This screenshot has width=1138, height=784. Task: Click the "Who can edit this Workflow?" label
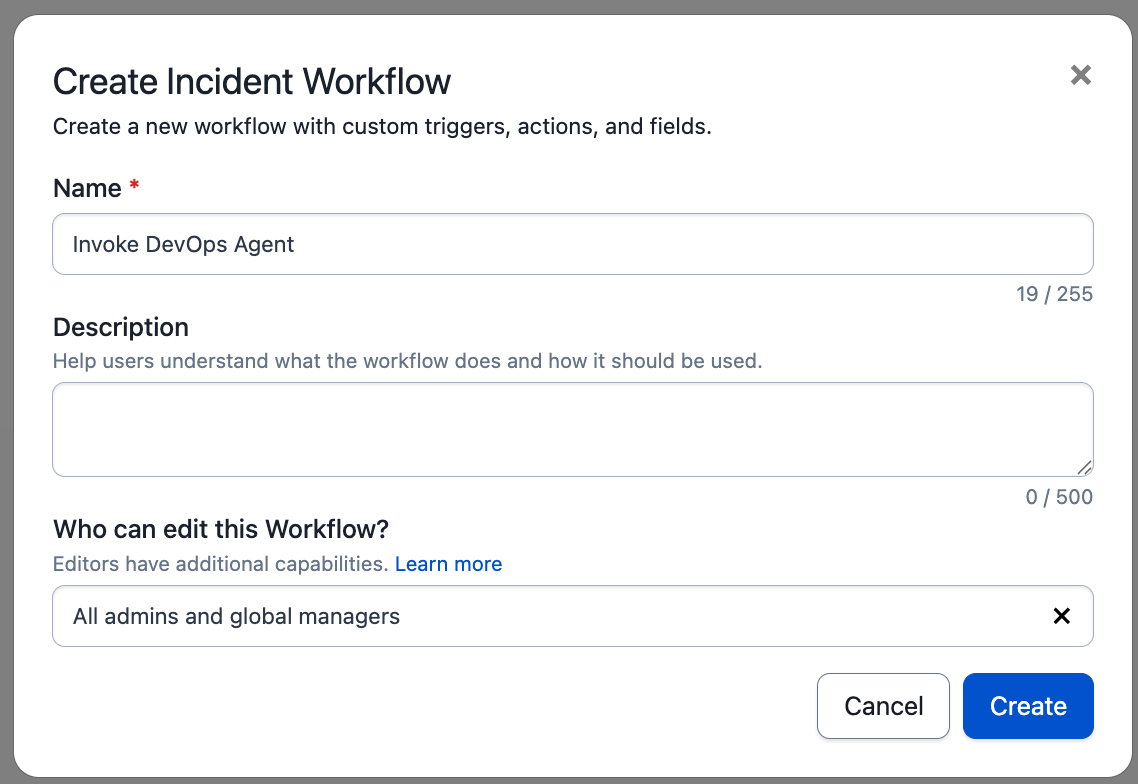coord(221,528)
